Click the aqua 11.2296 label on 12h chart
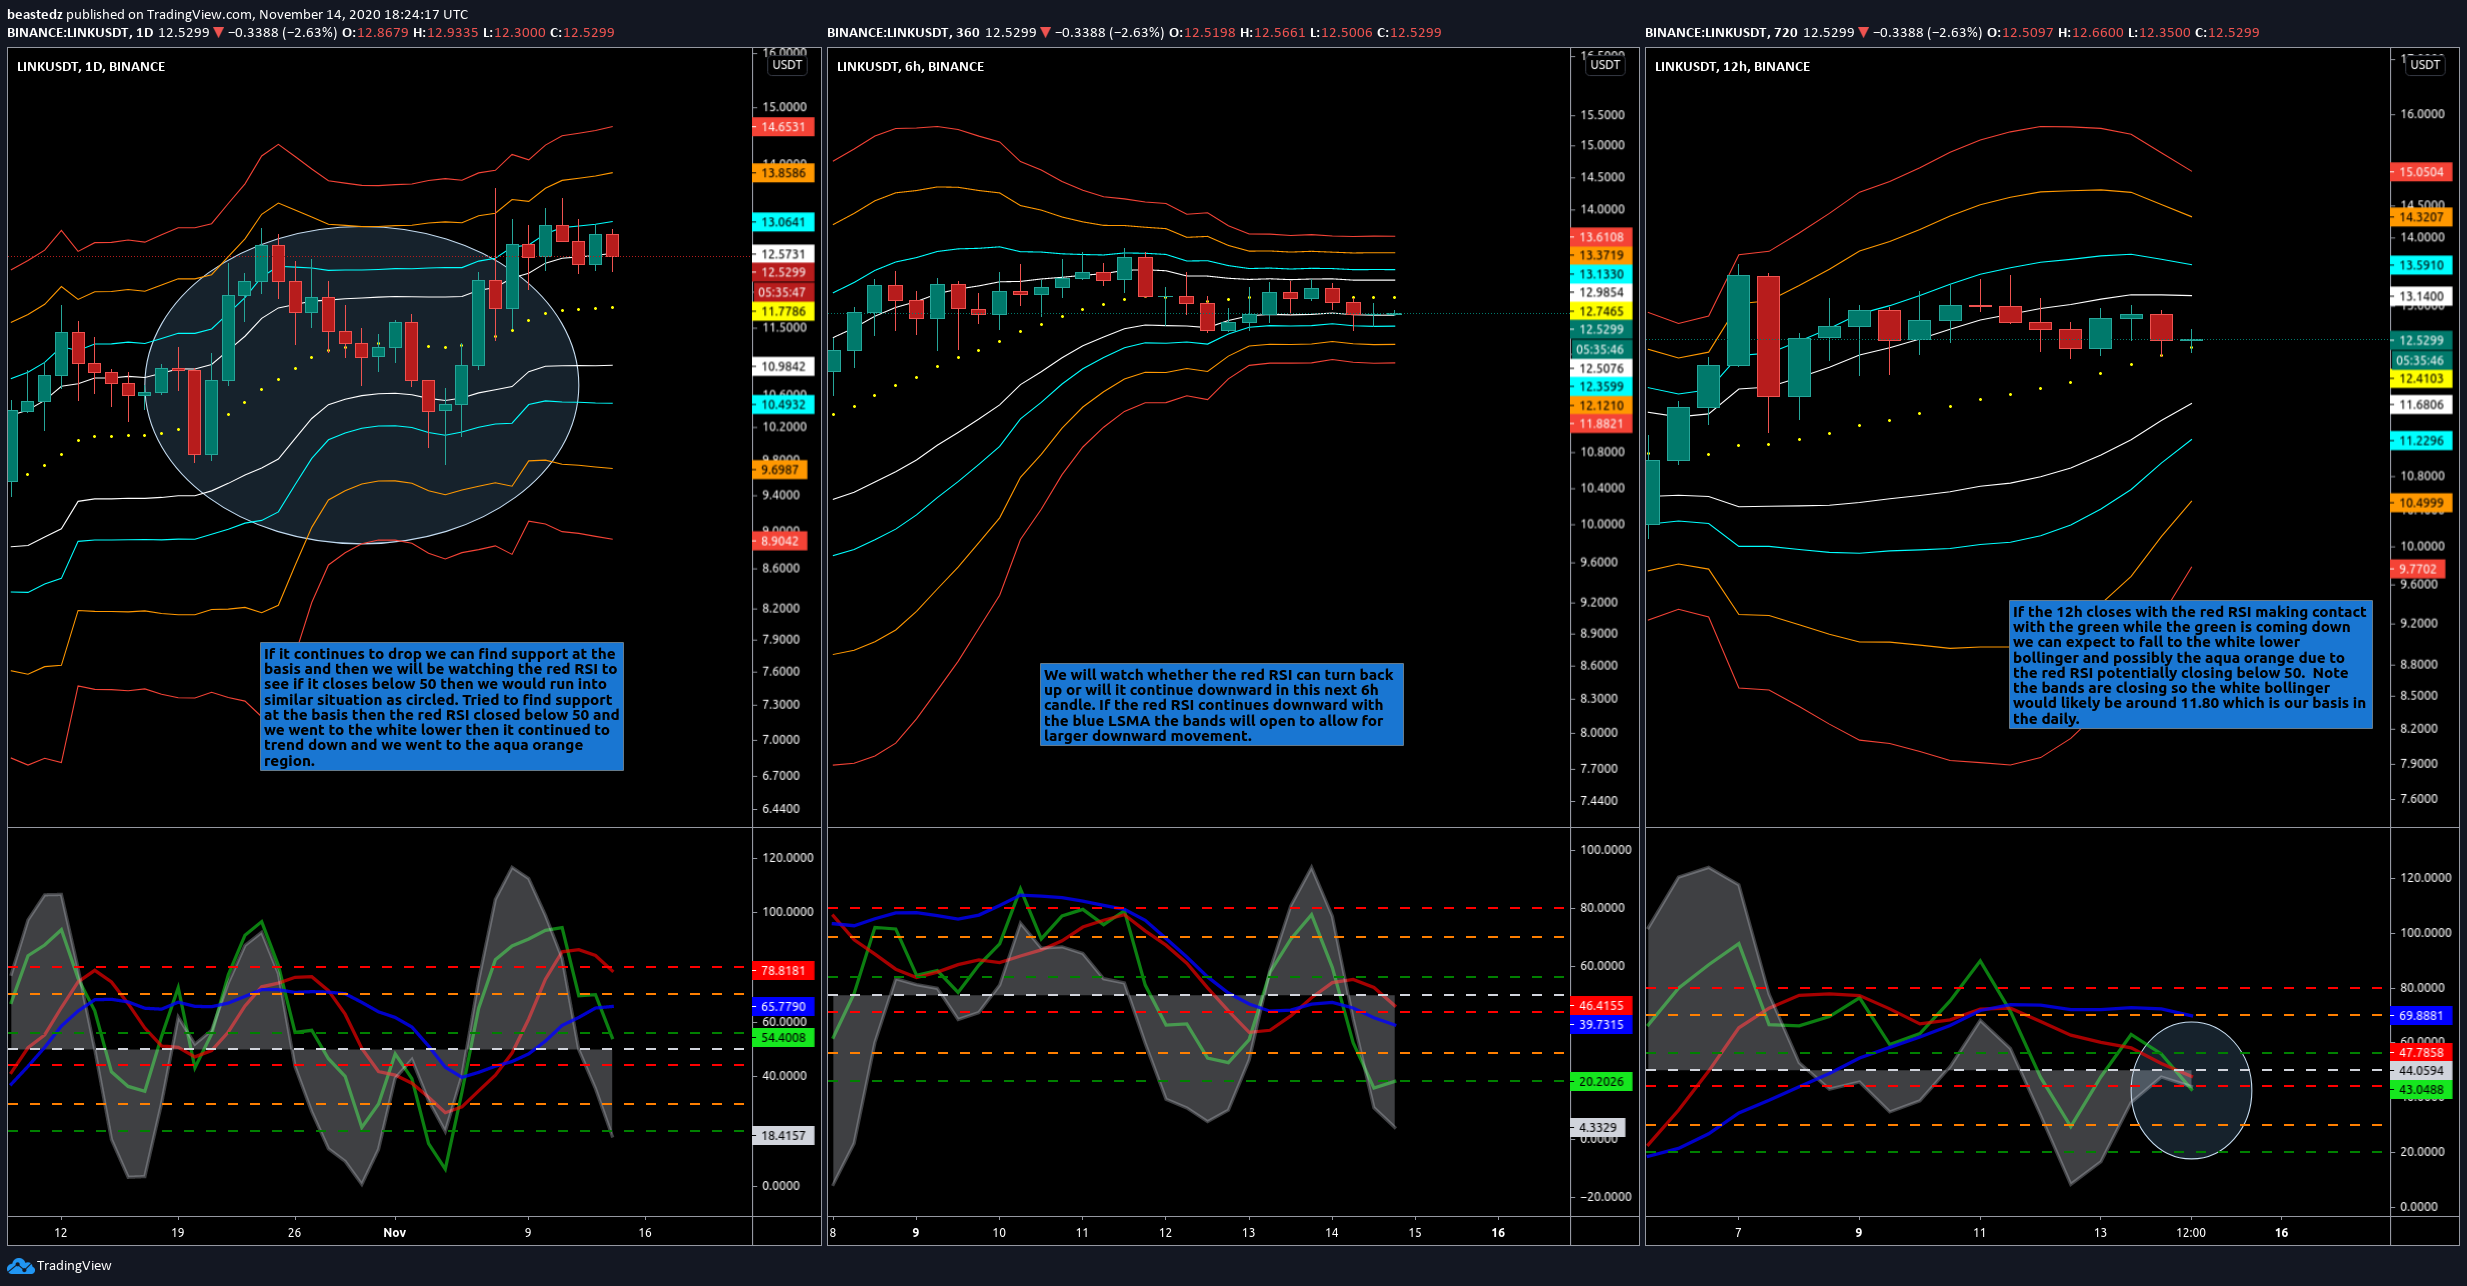The width and height of the screenshot is (2467, 1286). tap(2421, 440)
